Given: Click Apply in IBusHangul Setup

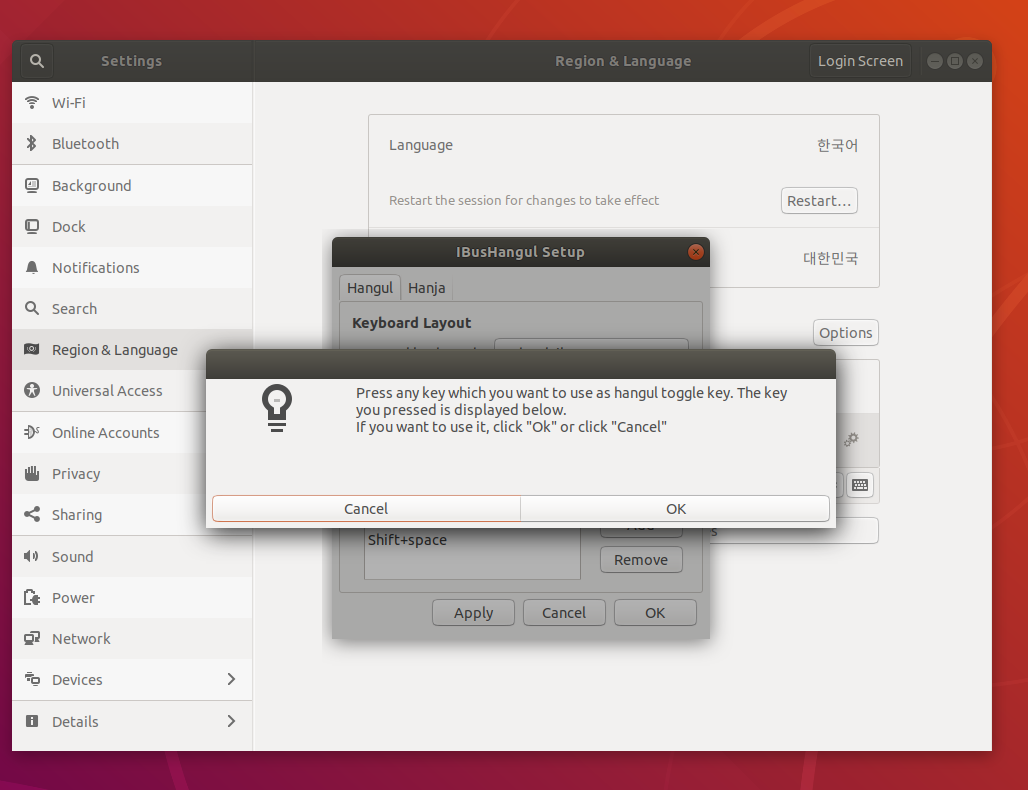Looking at the screenshot, I should coord(473,613).
